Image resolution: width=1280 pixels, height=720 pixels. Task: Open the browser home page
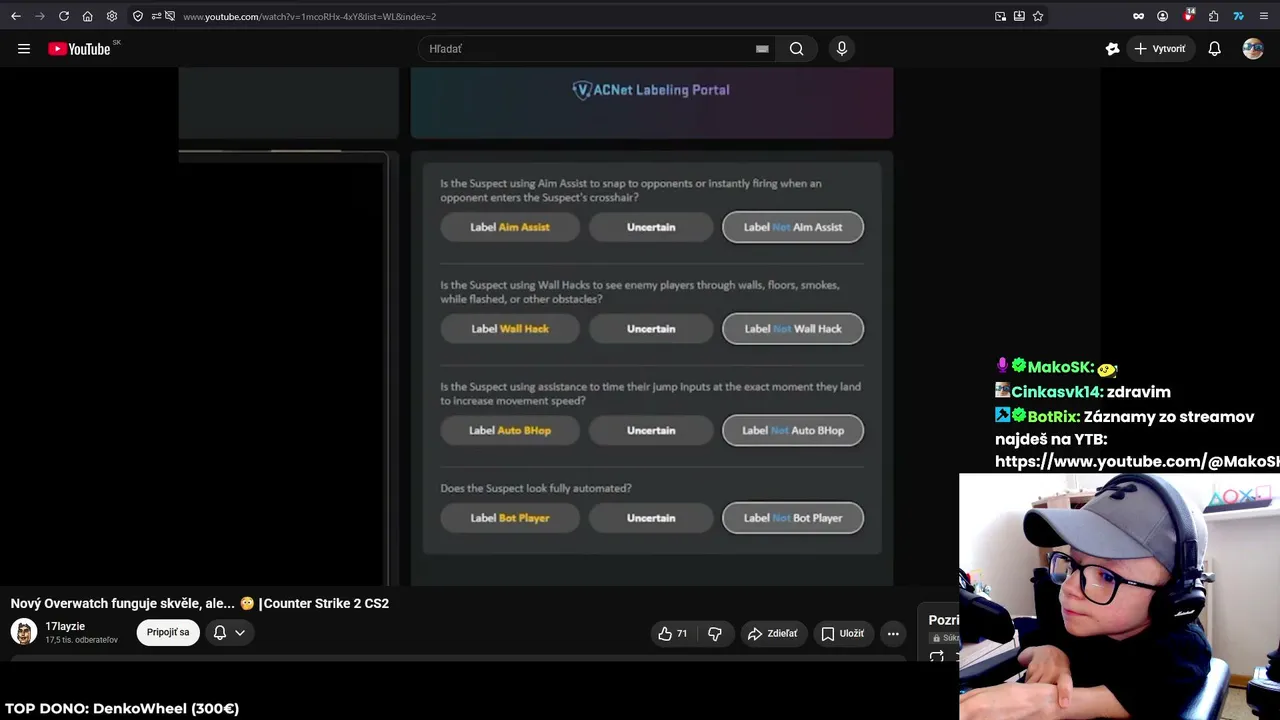coord(88,16)
